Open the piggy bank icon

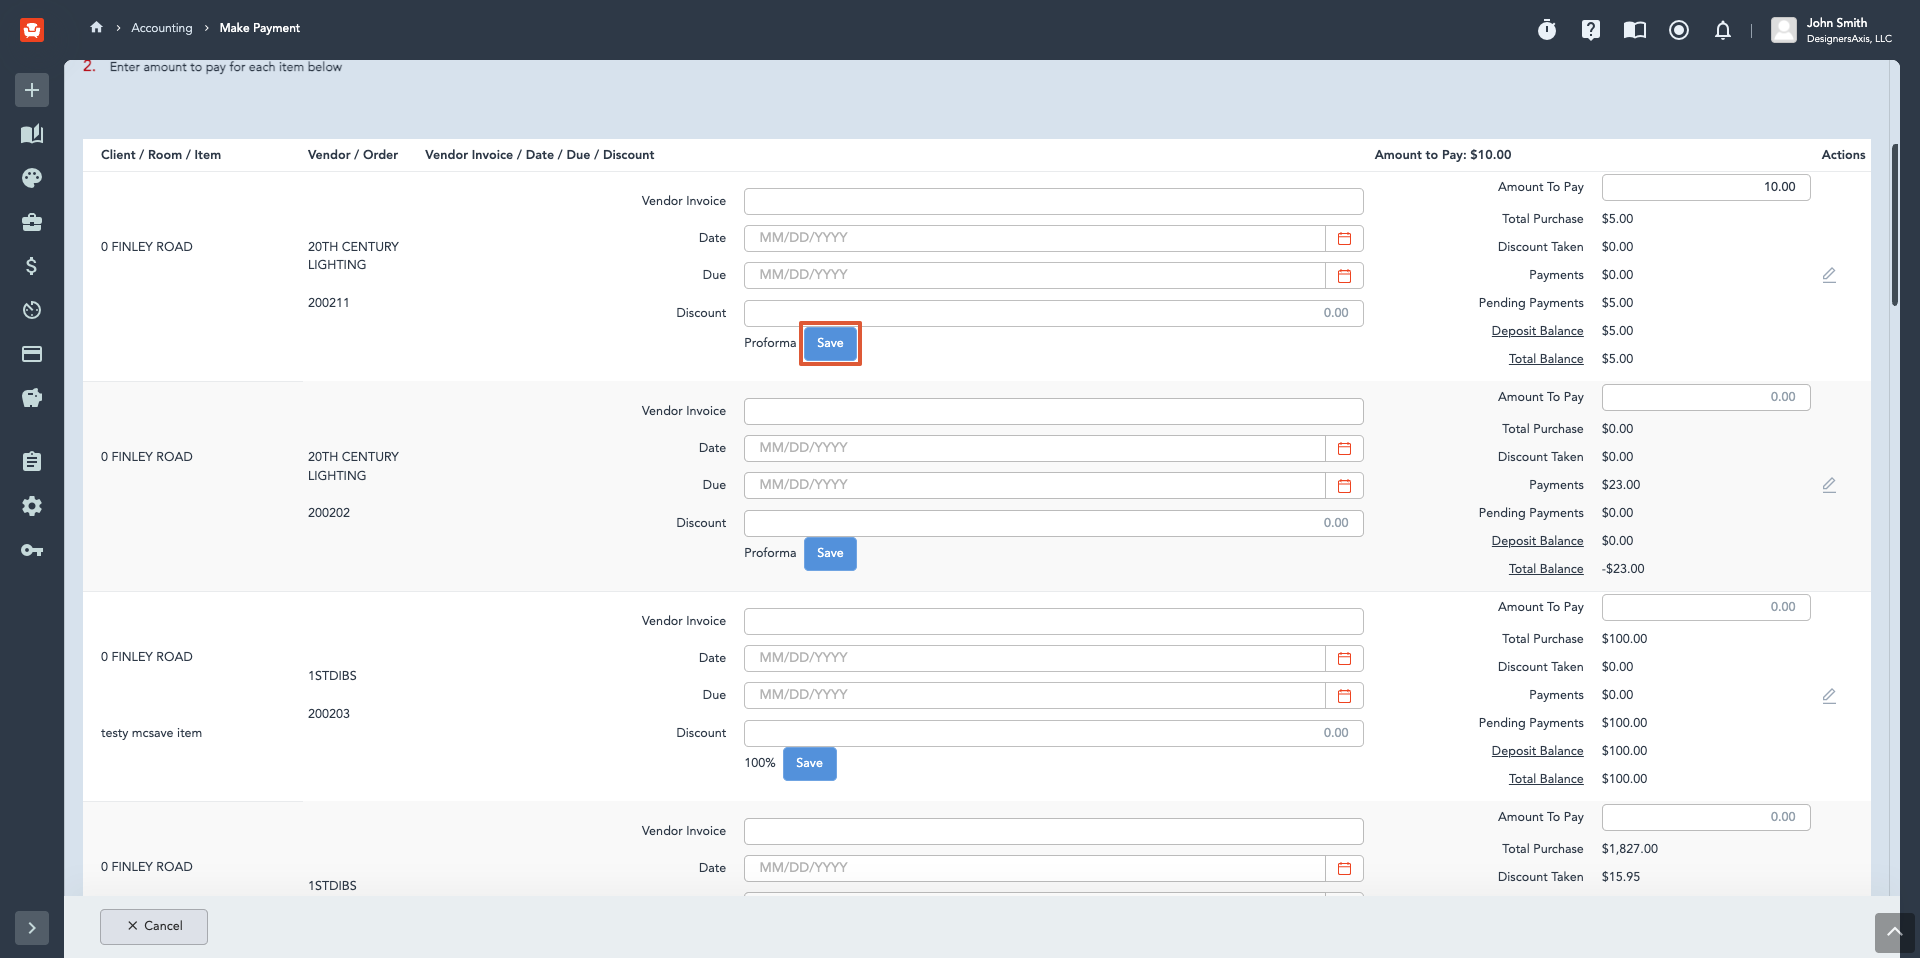click(32, 398)
